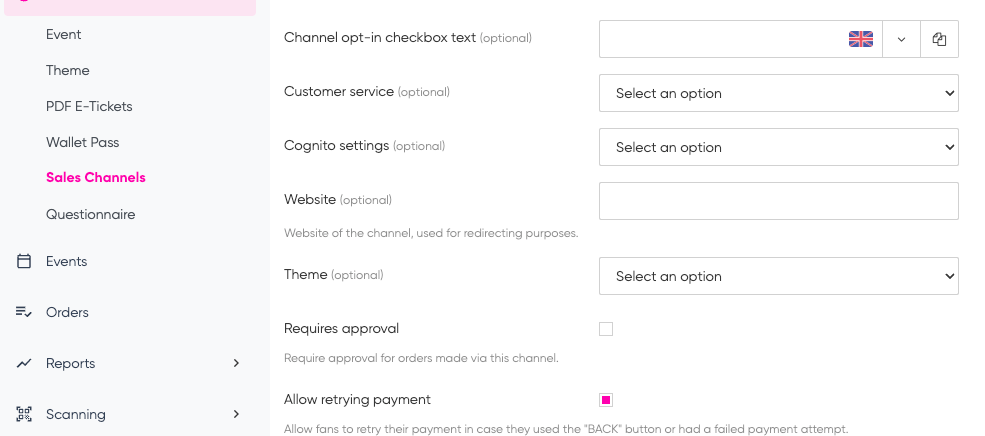The height and width of the screenshot is (436, 985).
Task: Open the Cognito settings dropdown
Action: 778,147
